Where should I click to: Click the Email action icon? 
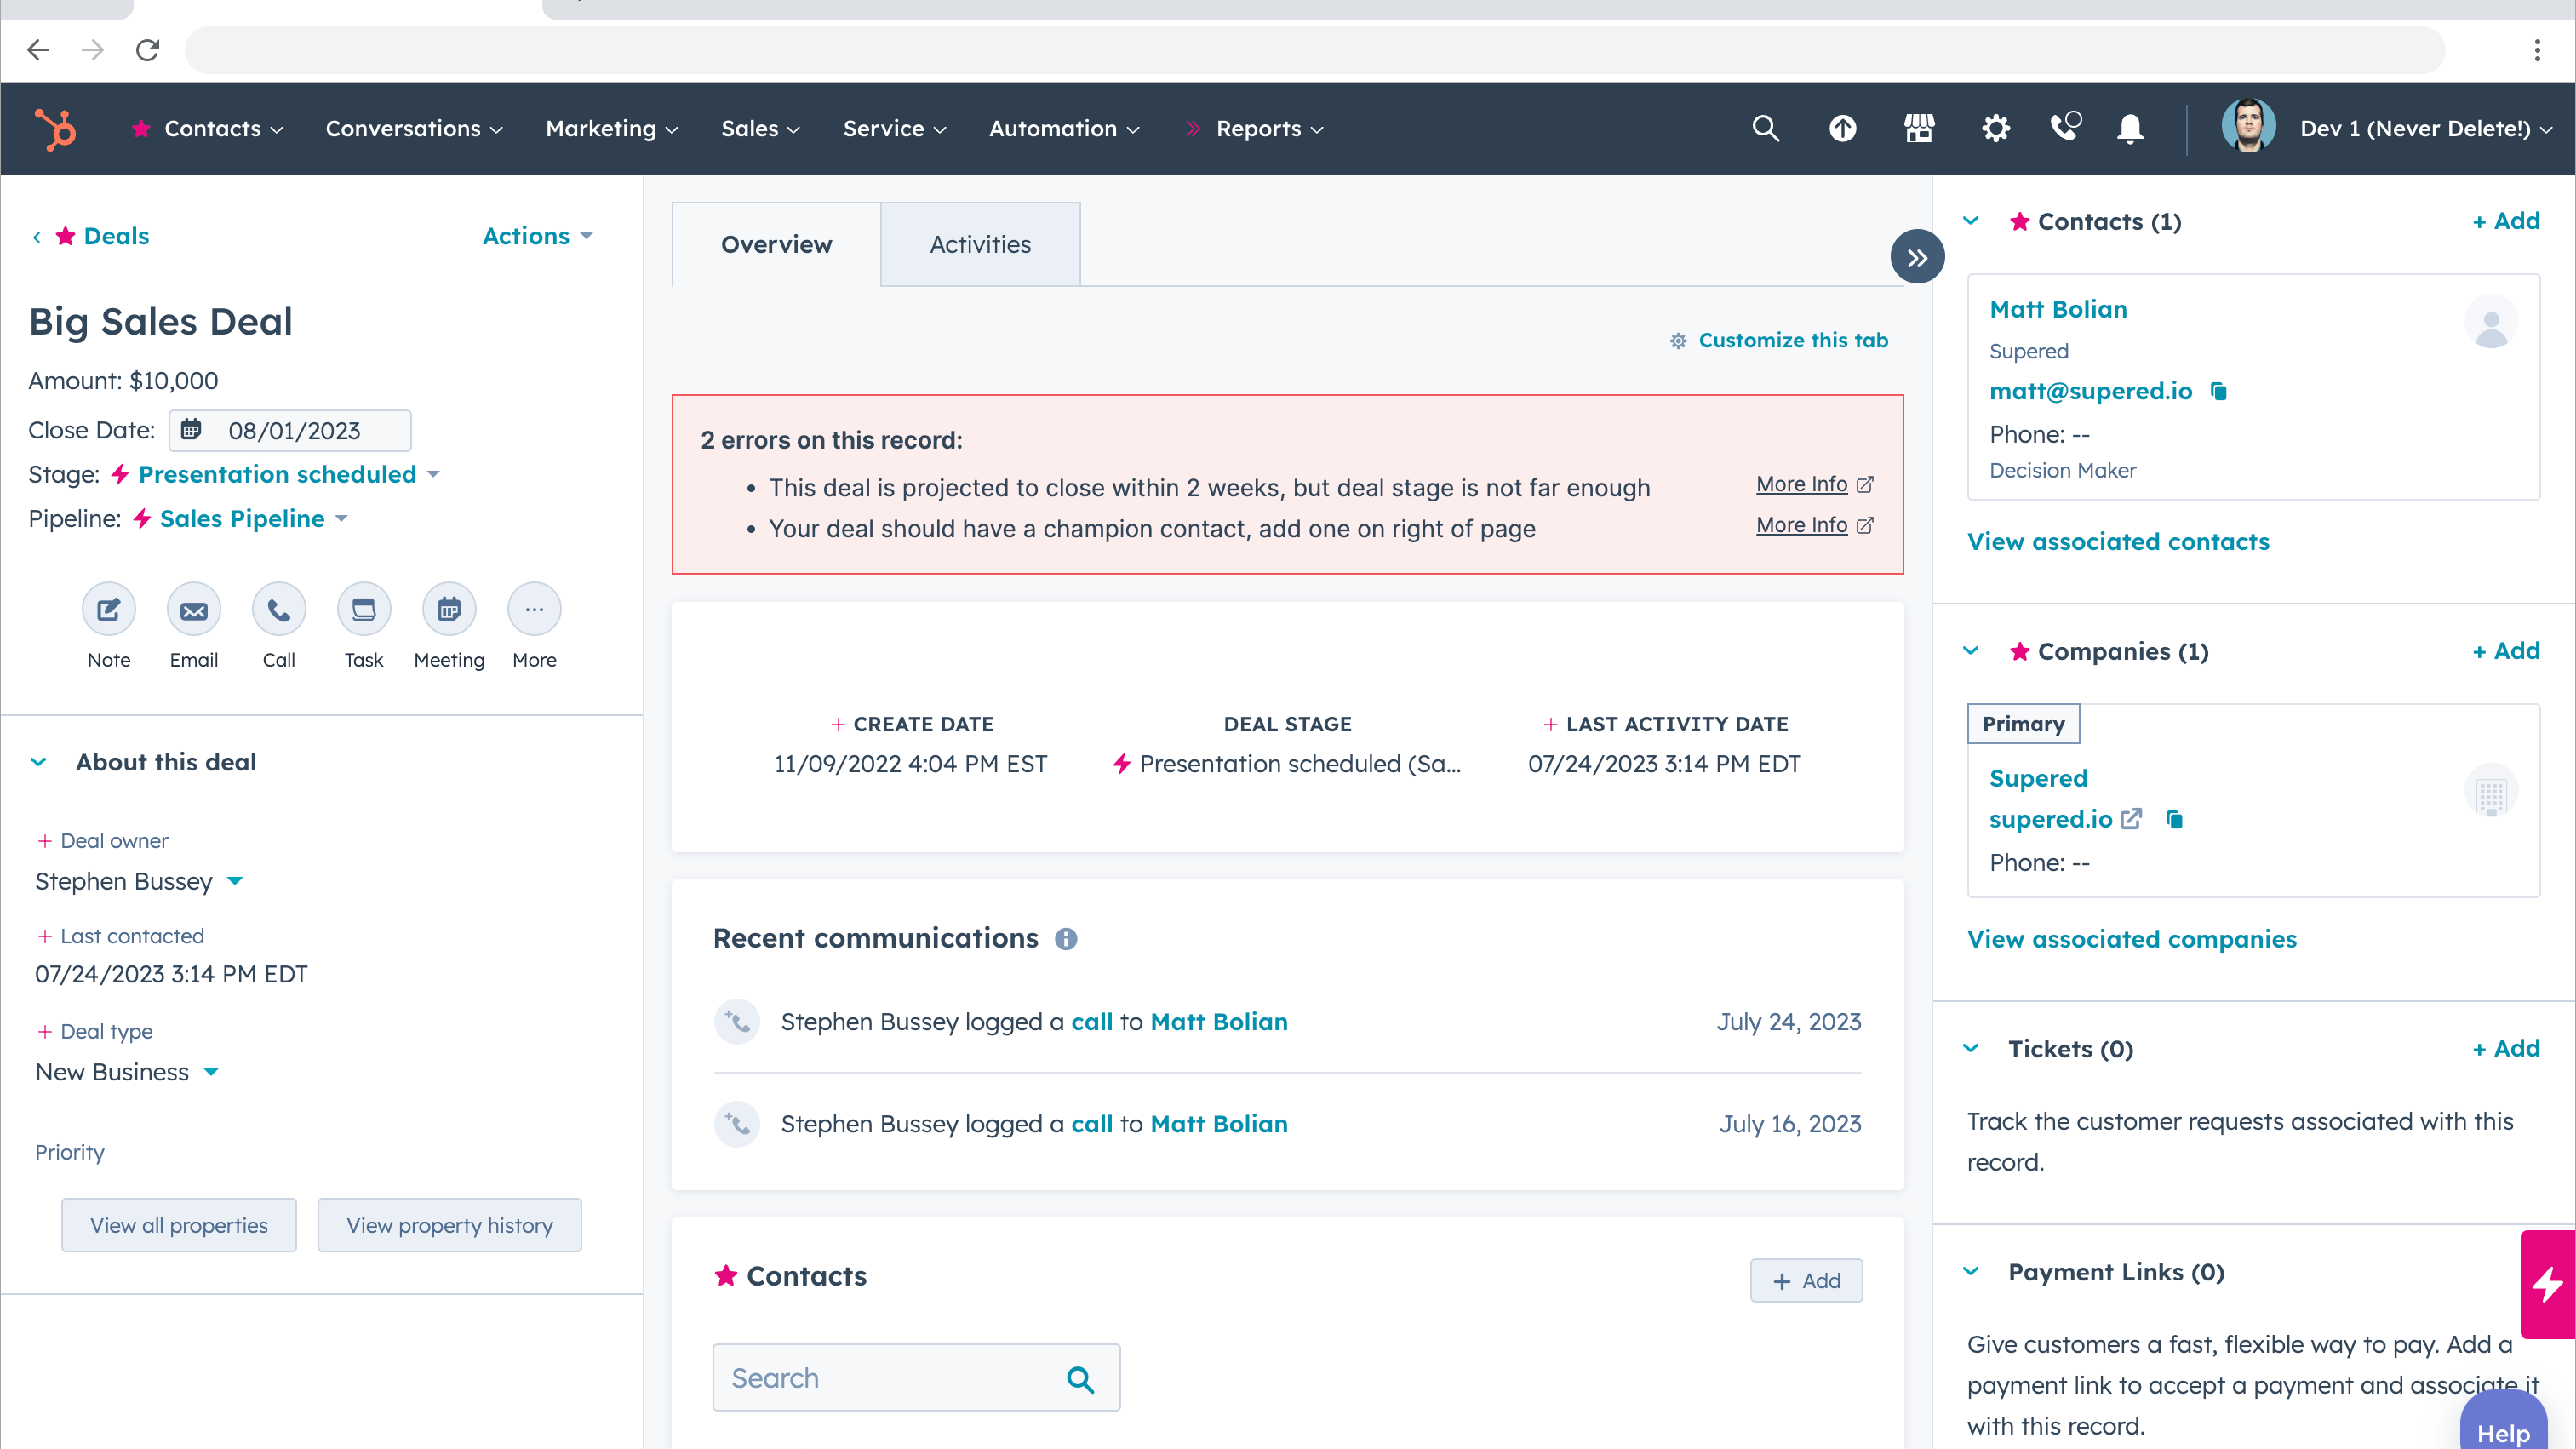point(194,609)
